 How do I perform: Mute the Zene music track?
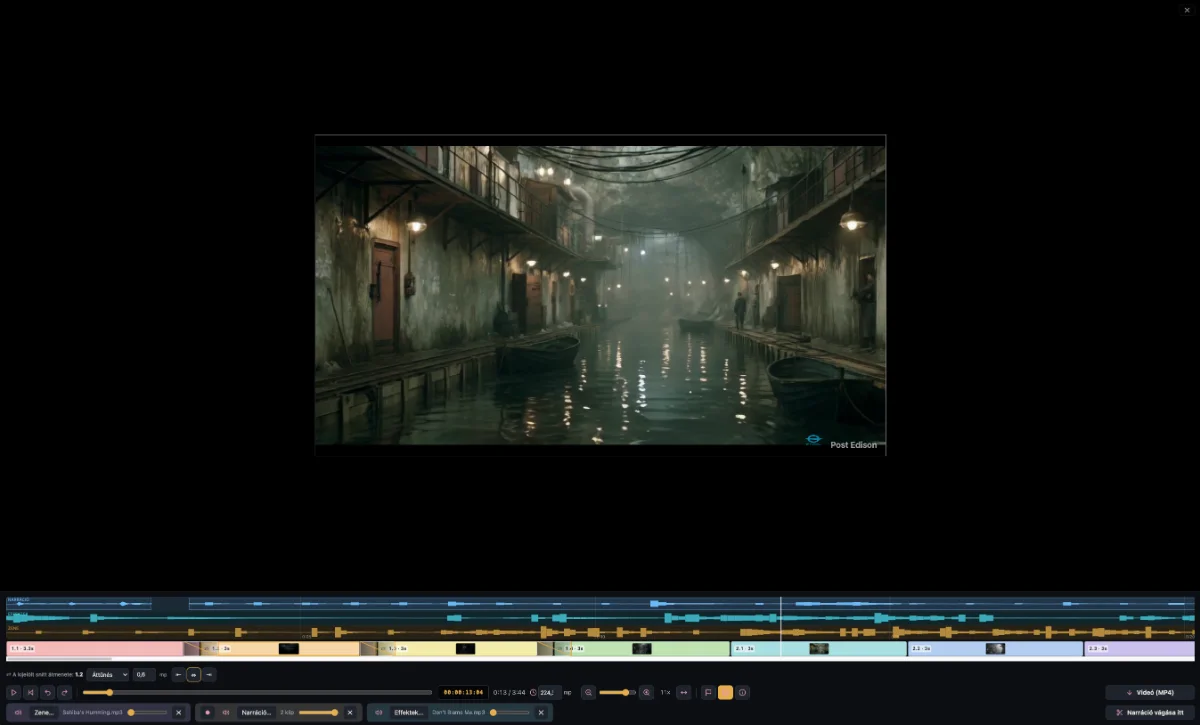click(x=18, y=713)
